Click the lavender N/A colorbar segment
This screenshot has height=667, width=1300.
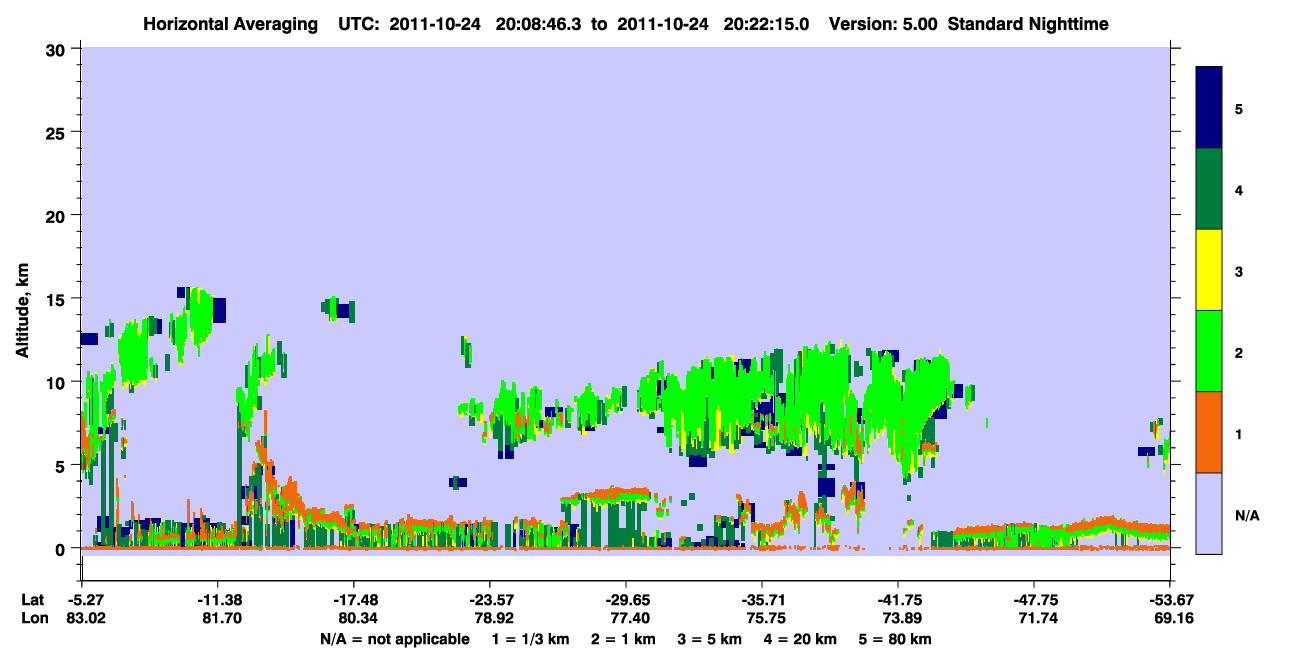coord(1209,513)
